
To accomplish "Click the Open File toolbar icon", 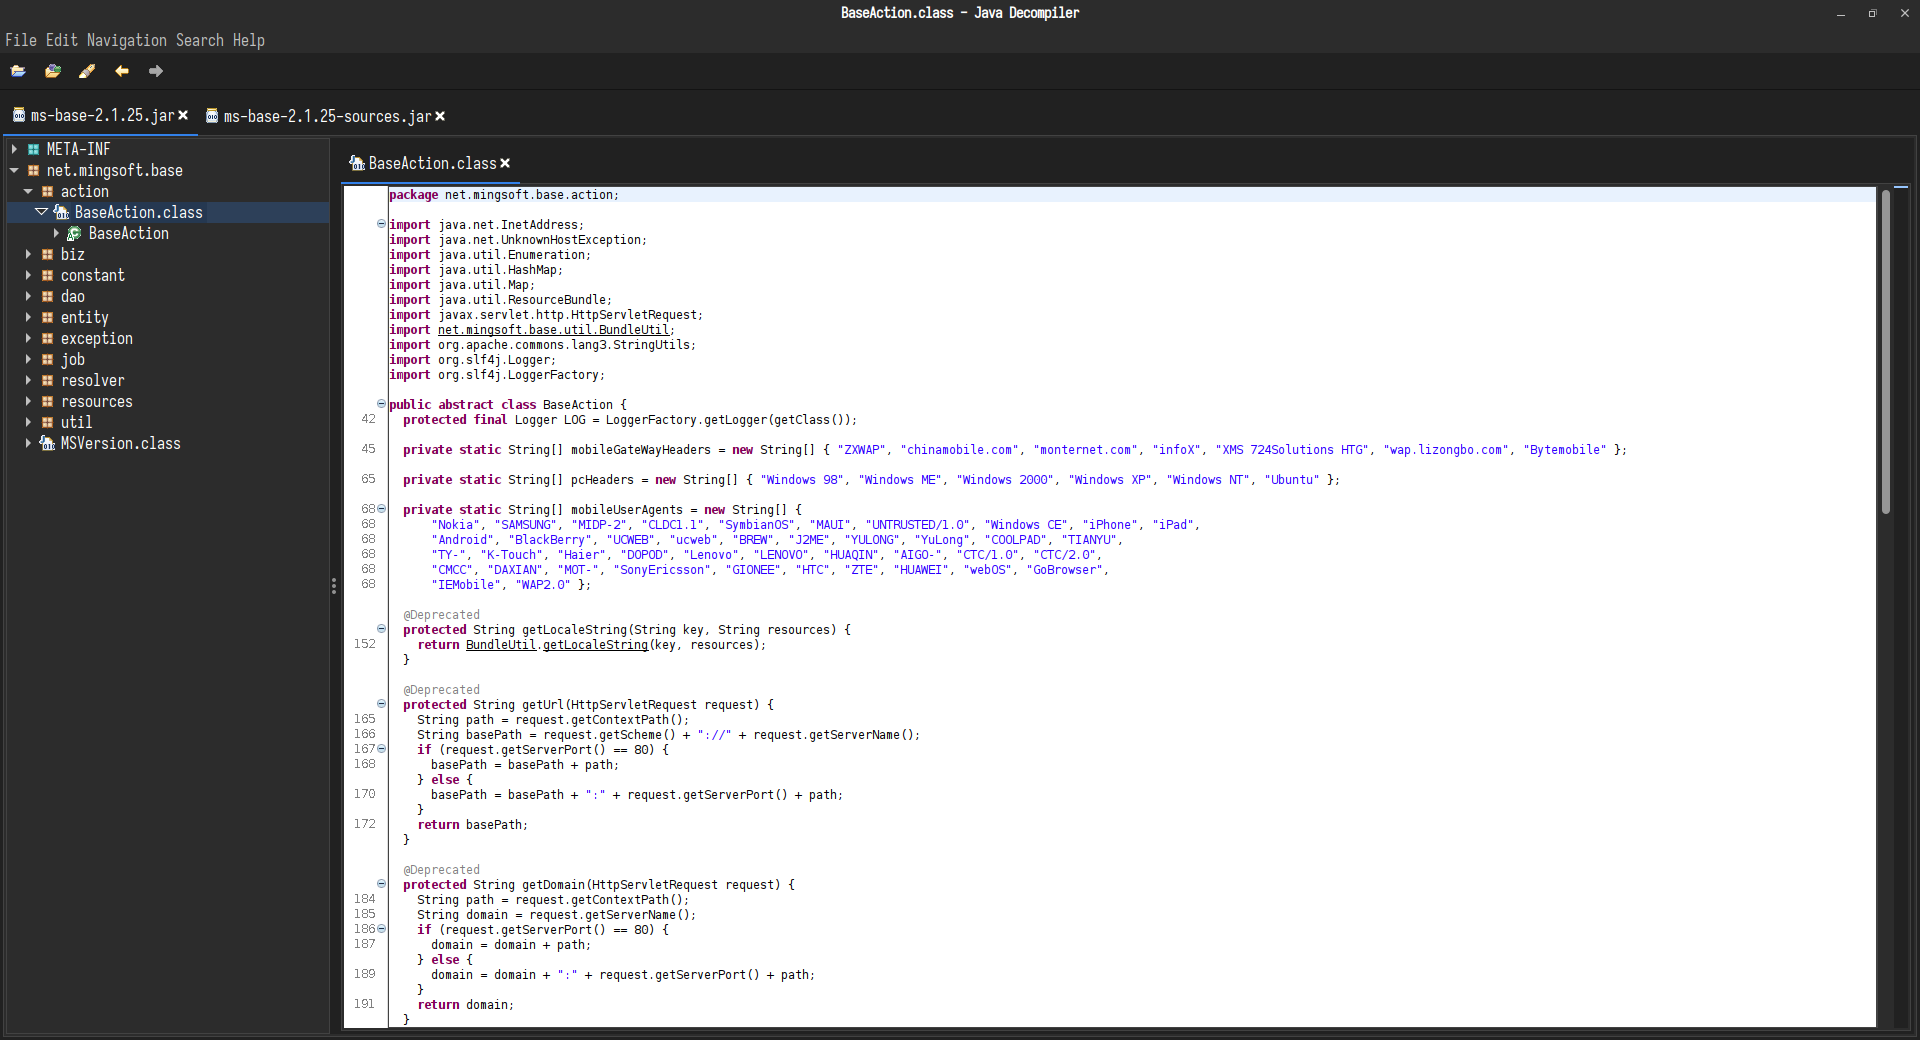I will pos(18,71).
